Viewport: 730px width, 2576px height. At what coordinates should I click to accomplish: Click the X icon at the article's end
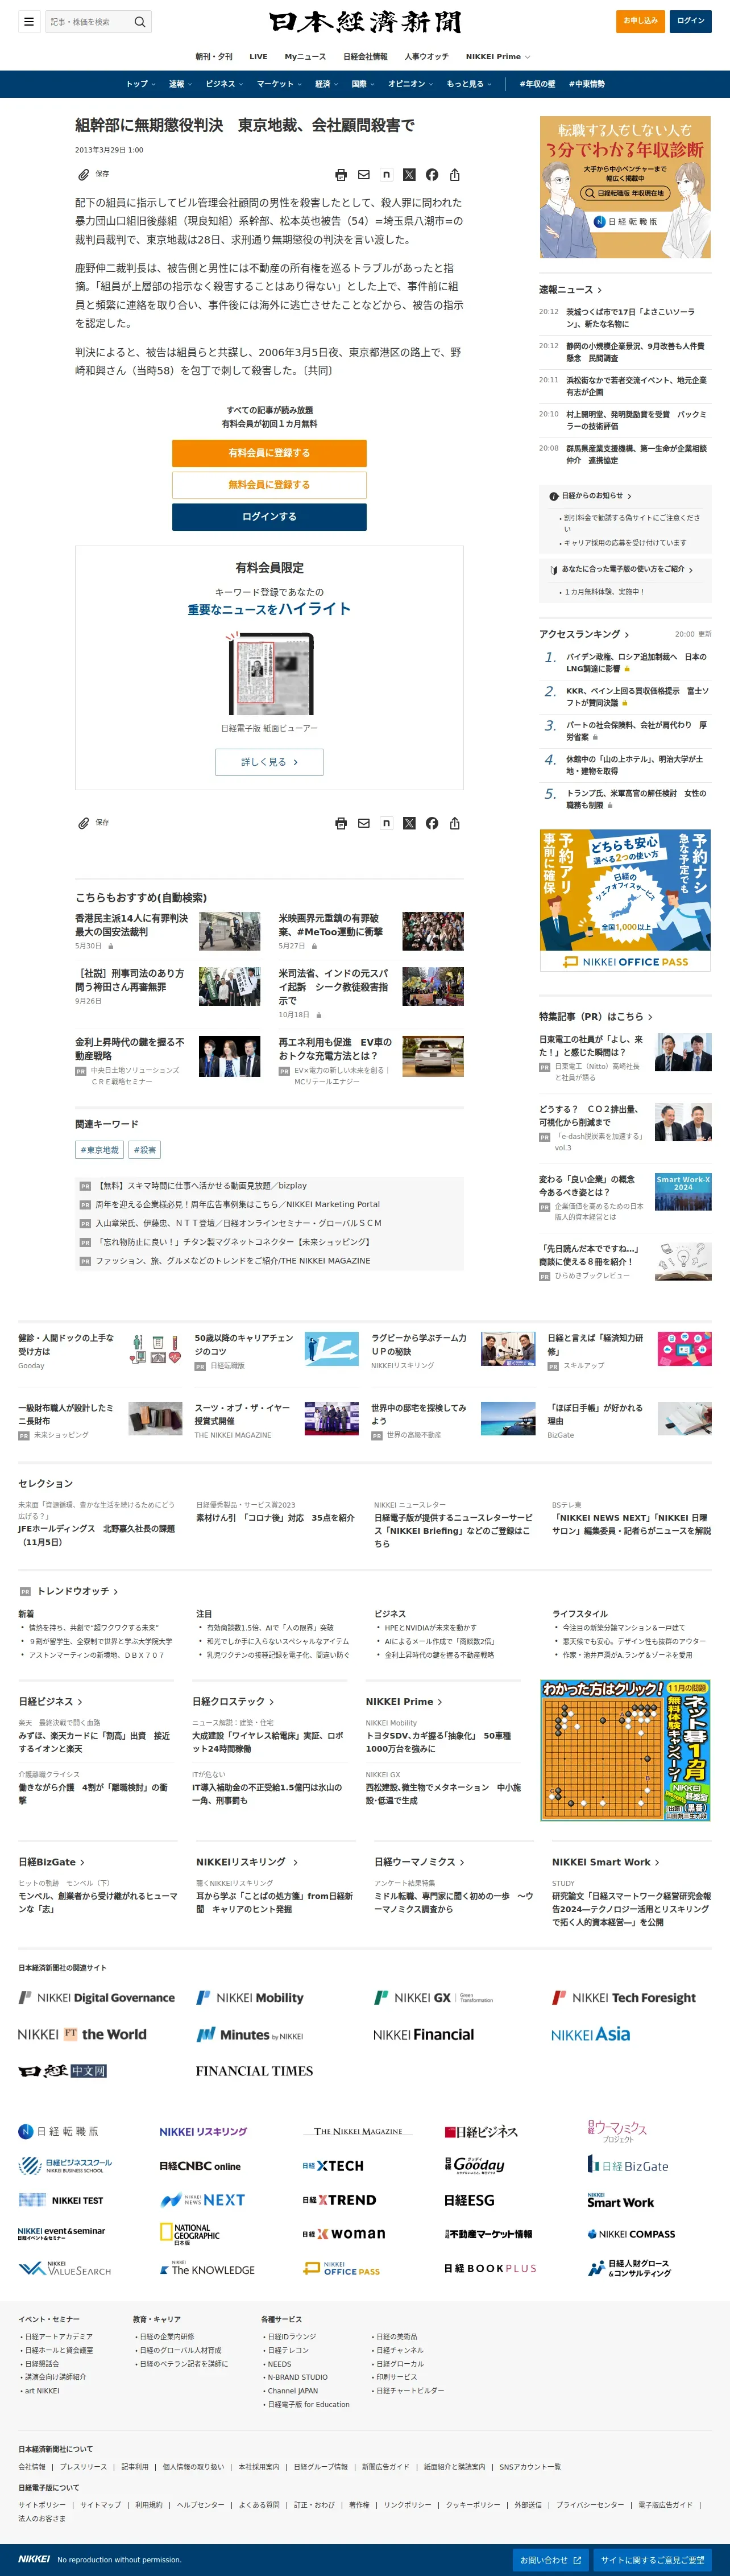click(409, 823)
